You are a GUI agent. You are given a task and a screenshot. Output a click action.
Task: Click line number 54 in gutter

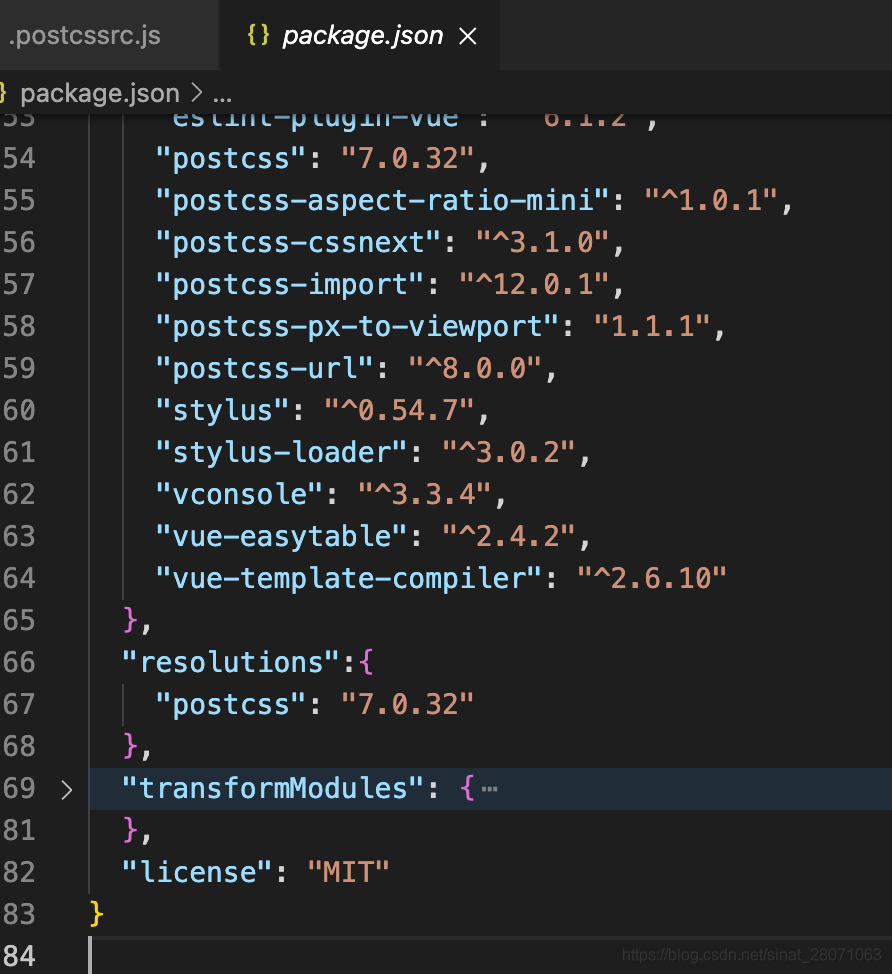pyautogui.click(x=19, y=158)
